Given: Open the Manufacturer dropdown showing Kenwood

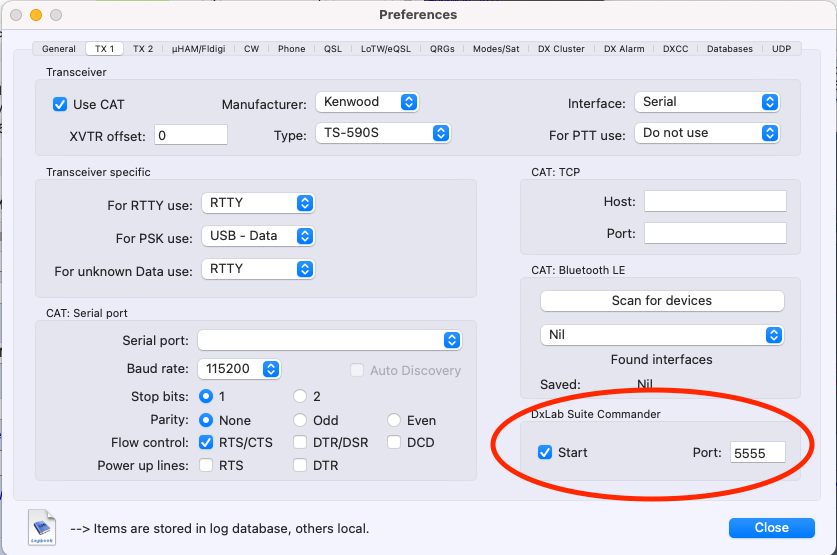Looking at the screenshot, I should 366,102.
